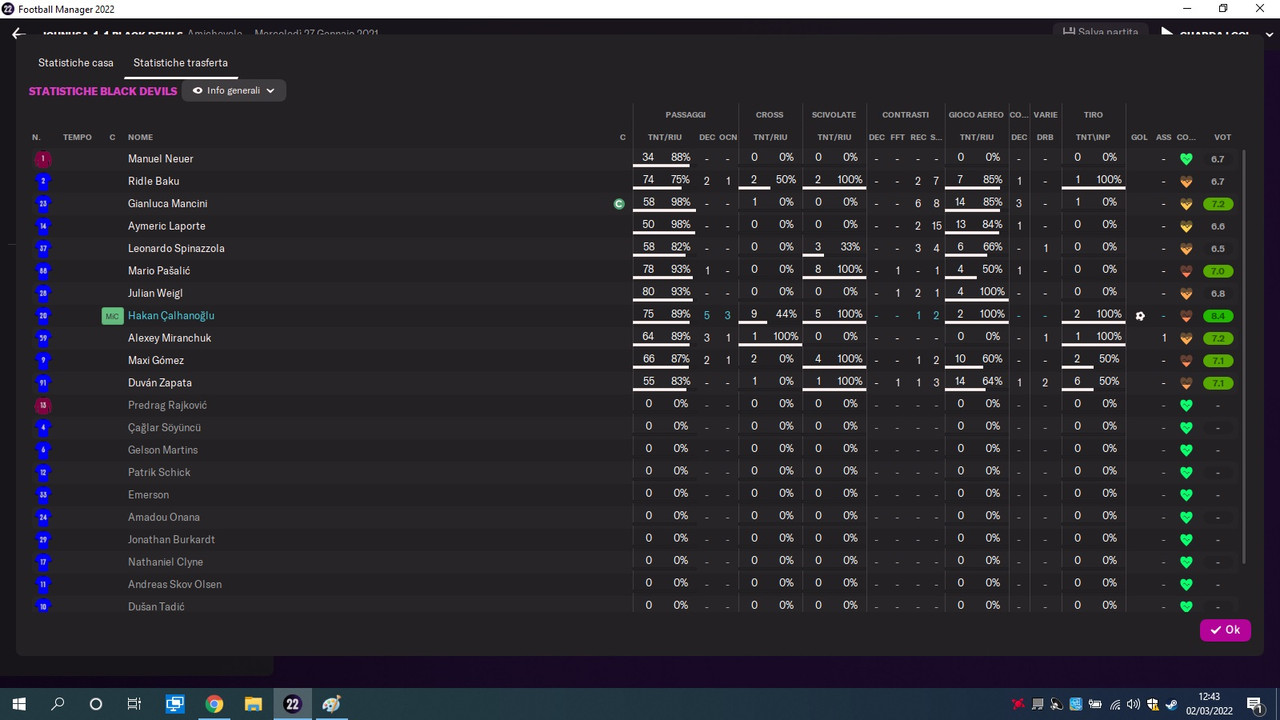Image resolution: width=1280 pixels, height=720 pixels.
Task: Click the MC position badge beside Çalhanoğlu
Action: [112, 316]
